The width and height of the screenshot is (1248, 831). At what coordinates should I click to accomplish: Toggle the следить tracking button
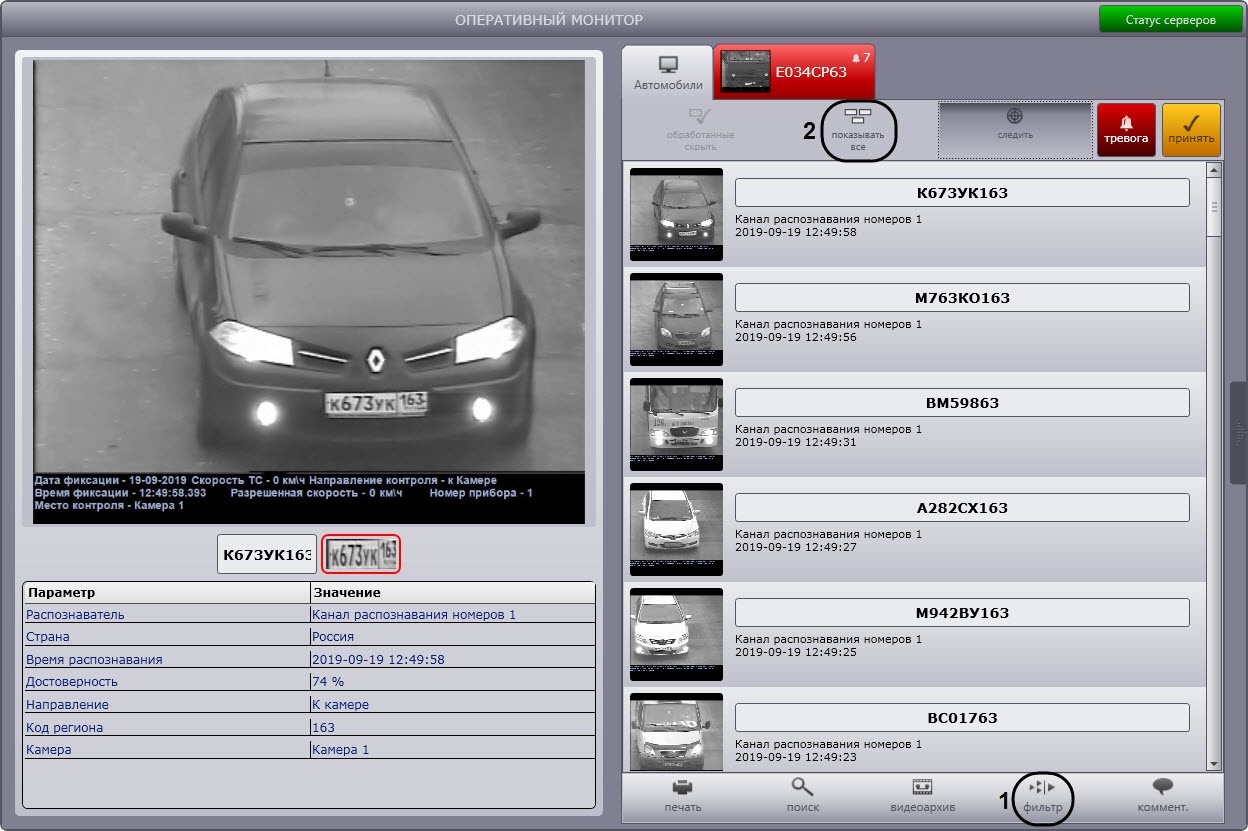[1014, 130]
